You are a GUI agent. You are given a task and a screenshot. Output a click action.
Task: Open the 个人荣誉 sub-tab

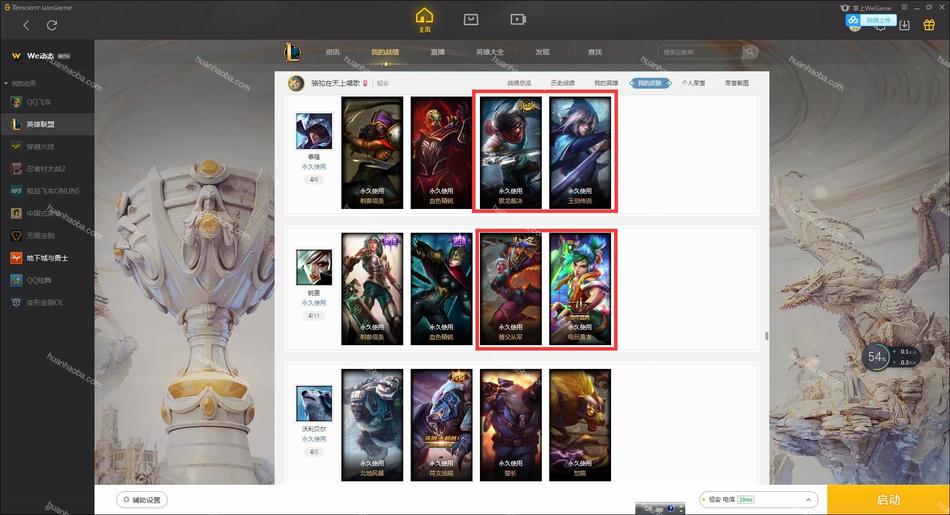(x=693, y=83)
